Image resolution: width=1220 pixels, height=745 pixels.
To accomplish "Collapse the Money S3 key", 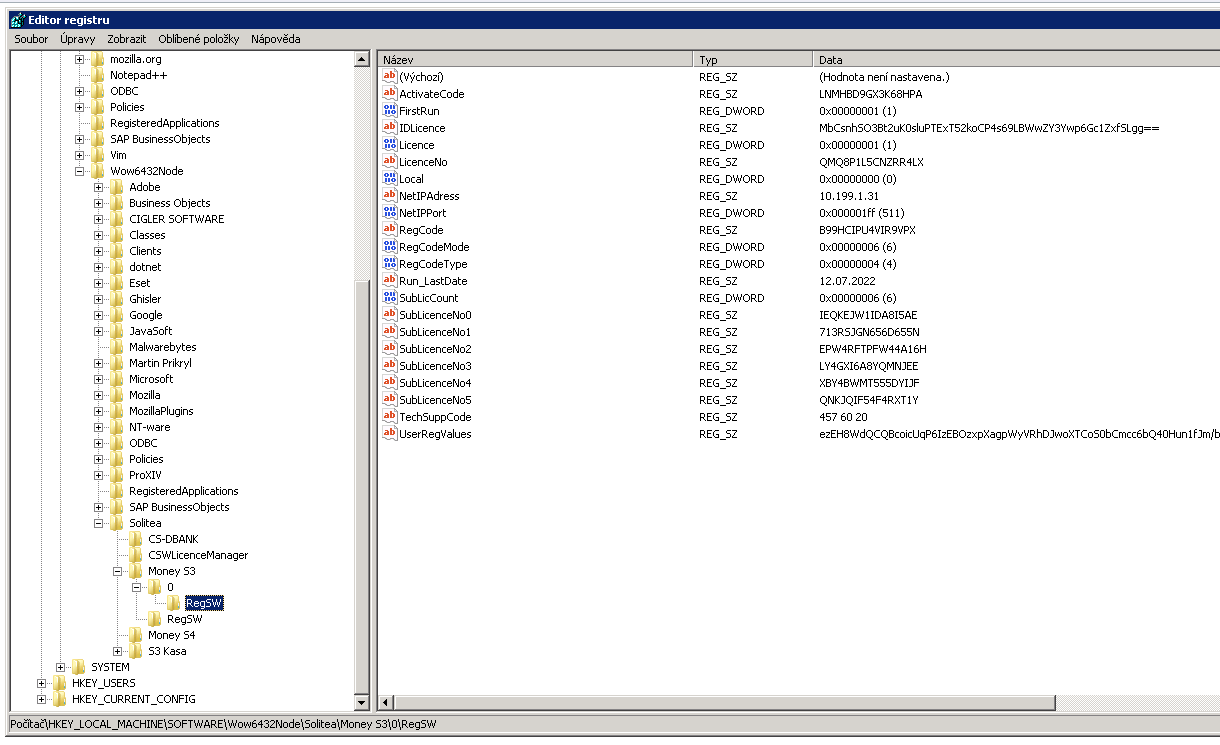I will 118,571.
